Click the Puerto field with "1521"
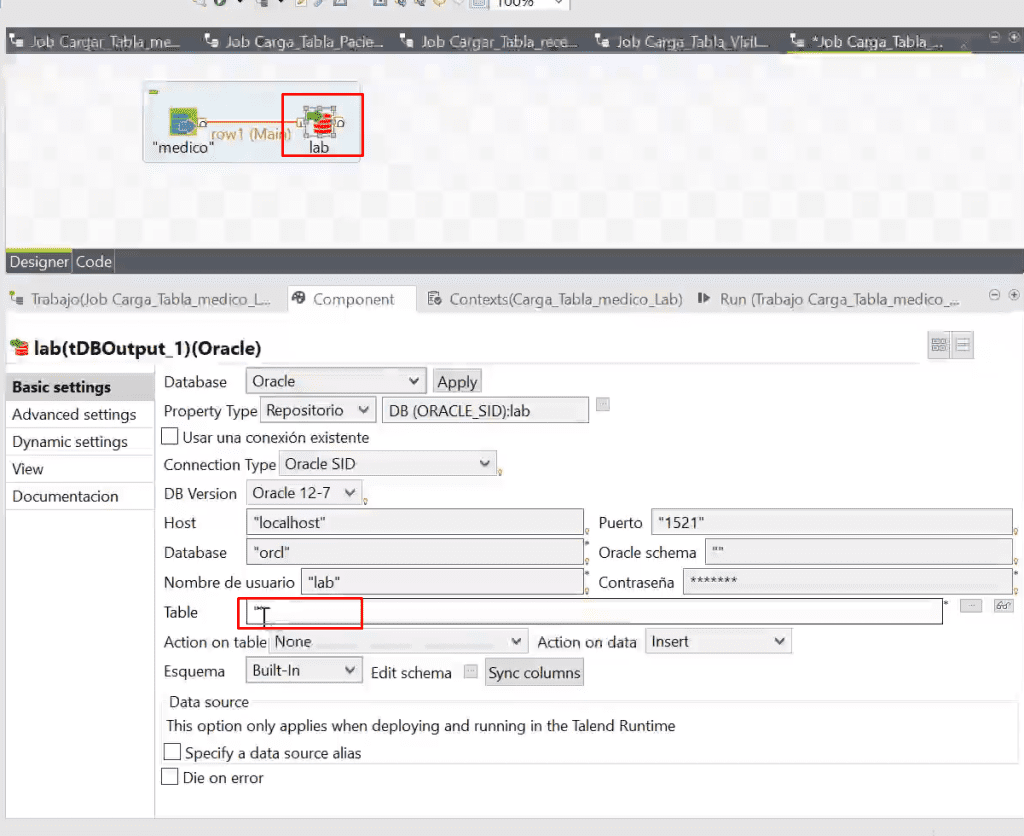The height and width of the screenshot is (836, 1024). click(832, 522)
